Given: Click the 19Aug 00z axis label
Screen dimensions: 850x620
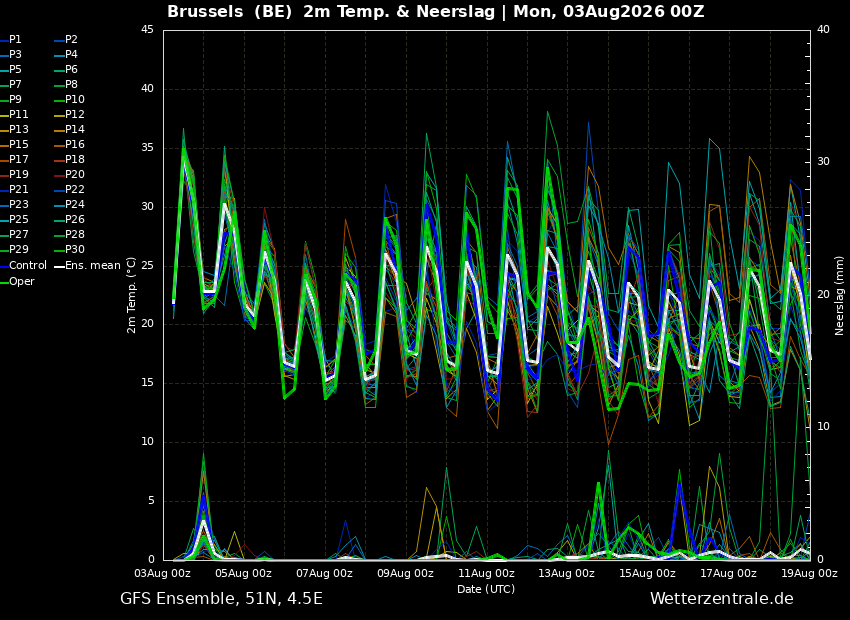Looking at the screenshot, I should 809,573.
